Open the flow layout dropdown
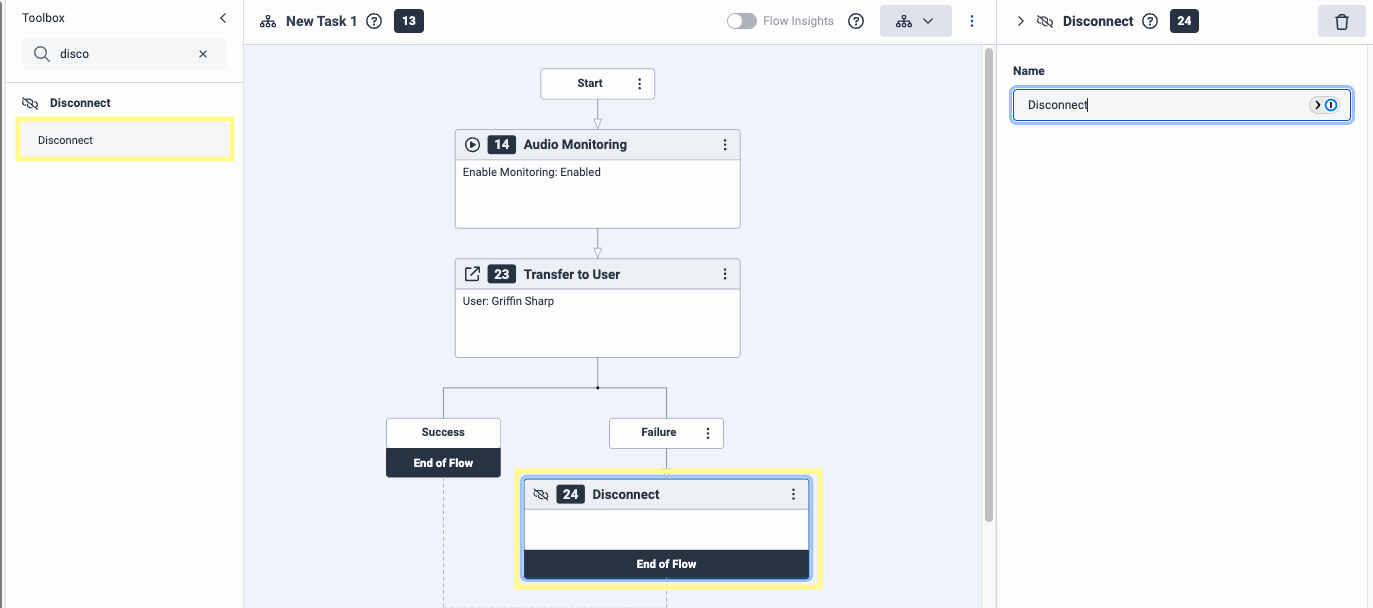The width and height of the screenshot is (1373, 608). pos(915,21)
